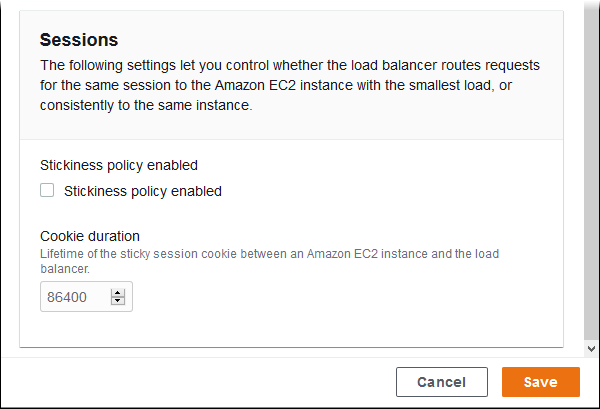The width and height of the screenshot is (600, 409).
Task: Decrease cookie duration with the down arrow
Action: [118, 300]
